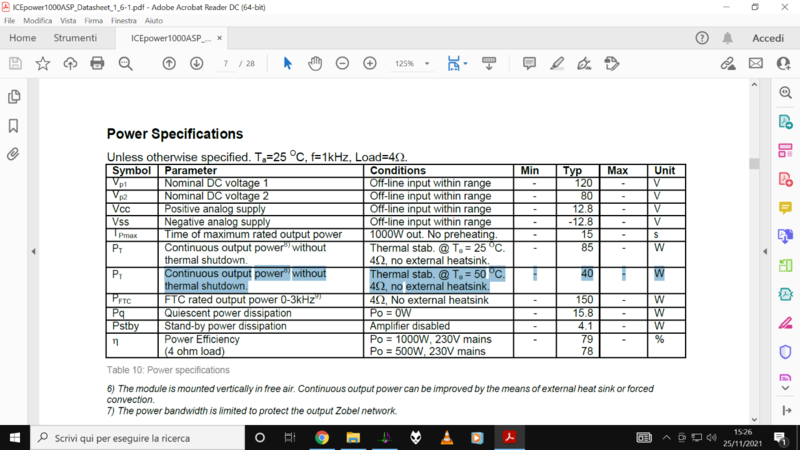Open the Modifica menu
This screenshot has width=800, height=450.
(x=38, y=21)
